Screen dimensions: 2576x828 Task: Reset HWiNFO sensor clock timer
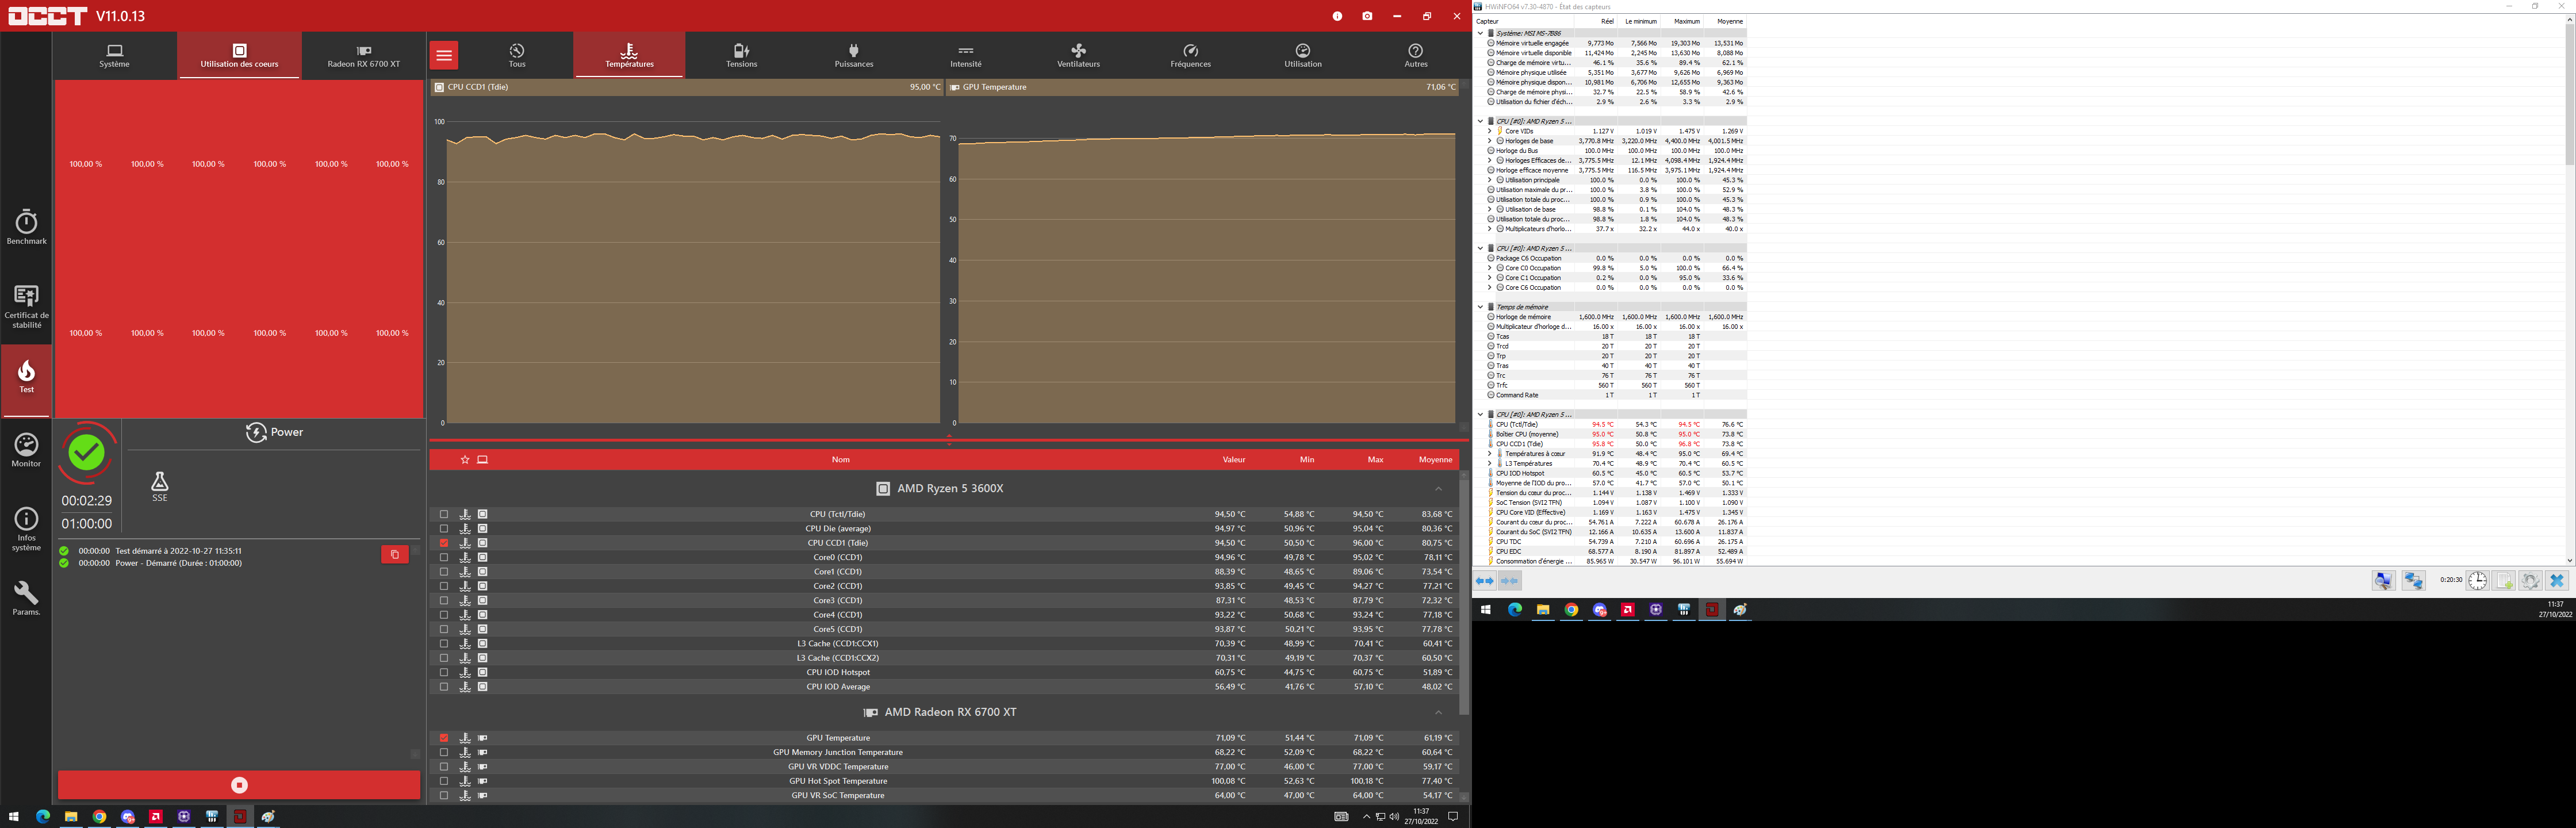(x=2477, y=581)
